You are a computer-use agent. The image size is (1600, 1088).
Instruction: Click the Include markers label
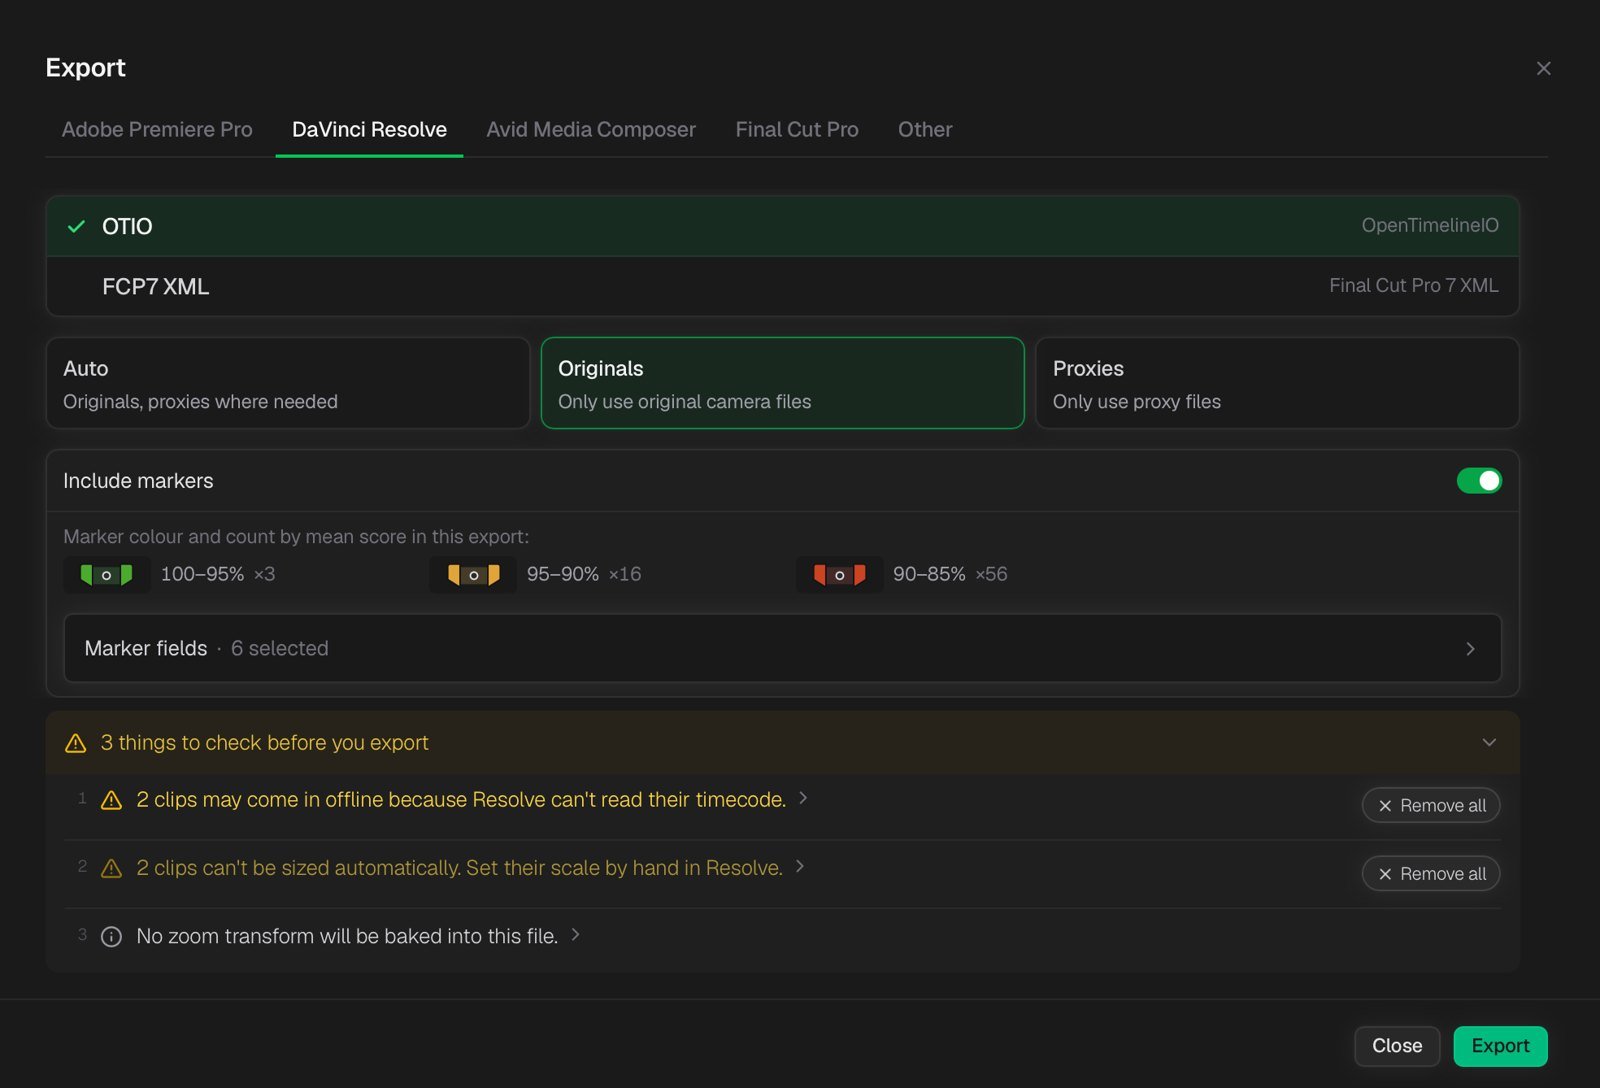(138, 481)
